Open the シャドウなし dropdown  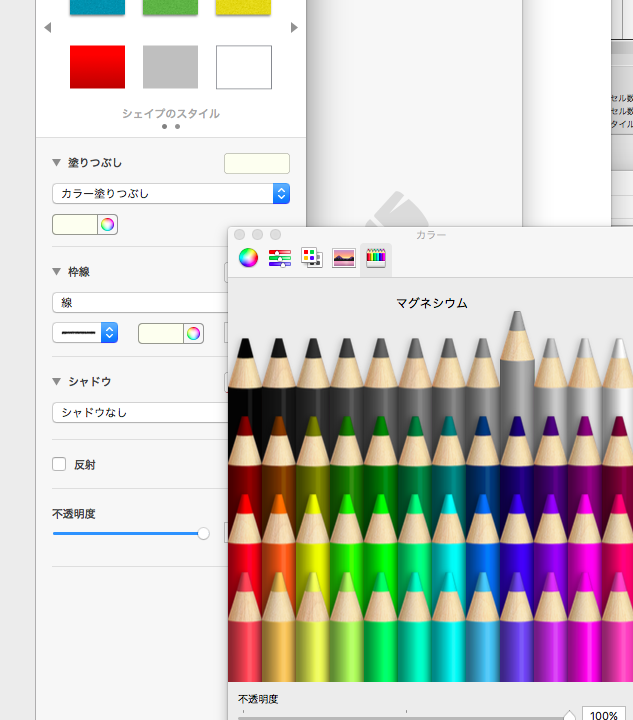(x=140, y=412)
